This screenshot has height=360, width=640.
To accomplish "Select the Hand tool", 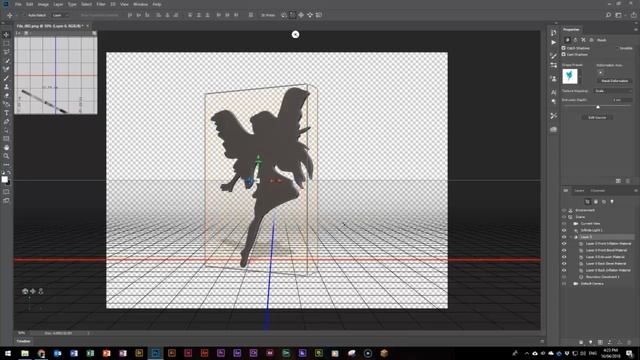I will click(6, 147).
